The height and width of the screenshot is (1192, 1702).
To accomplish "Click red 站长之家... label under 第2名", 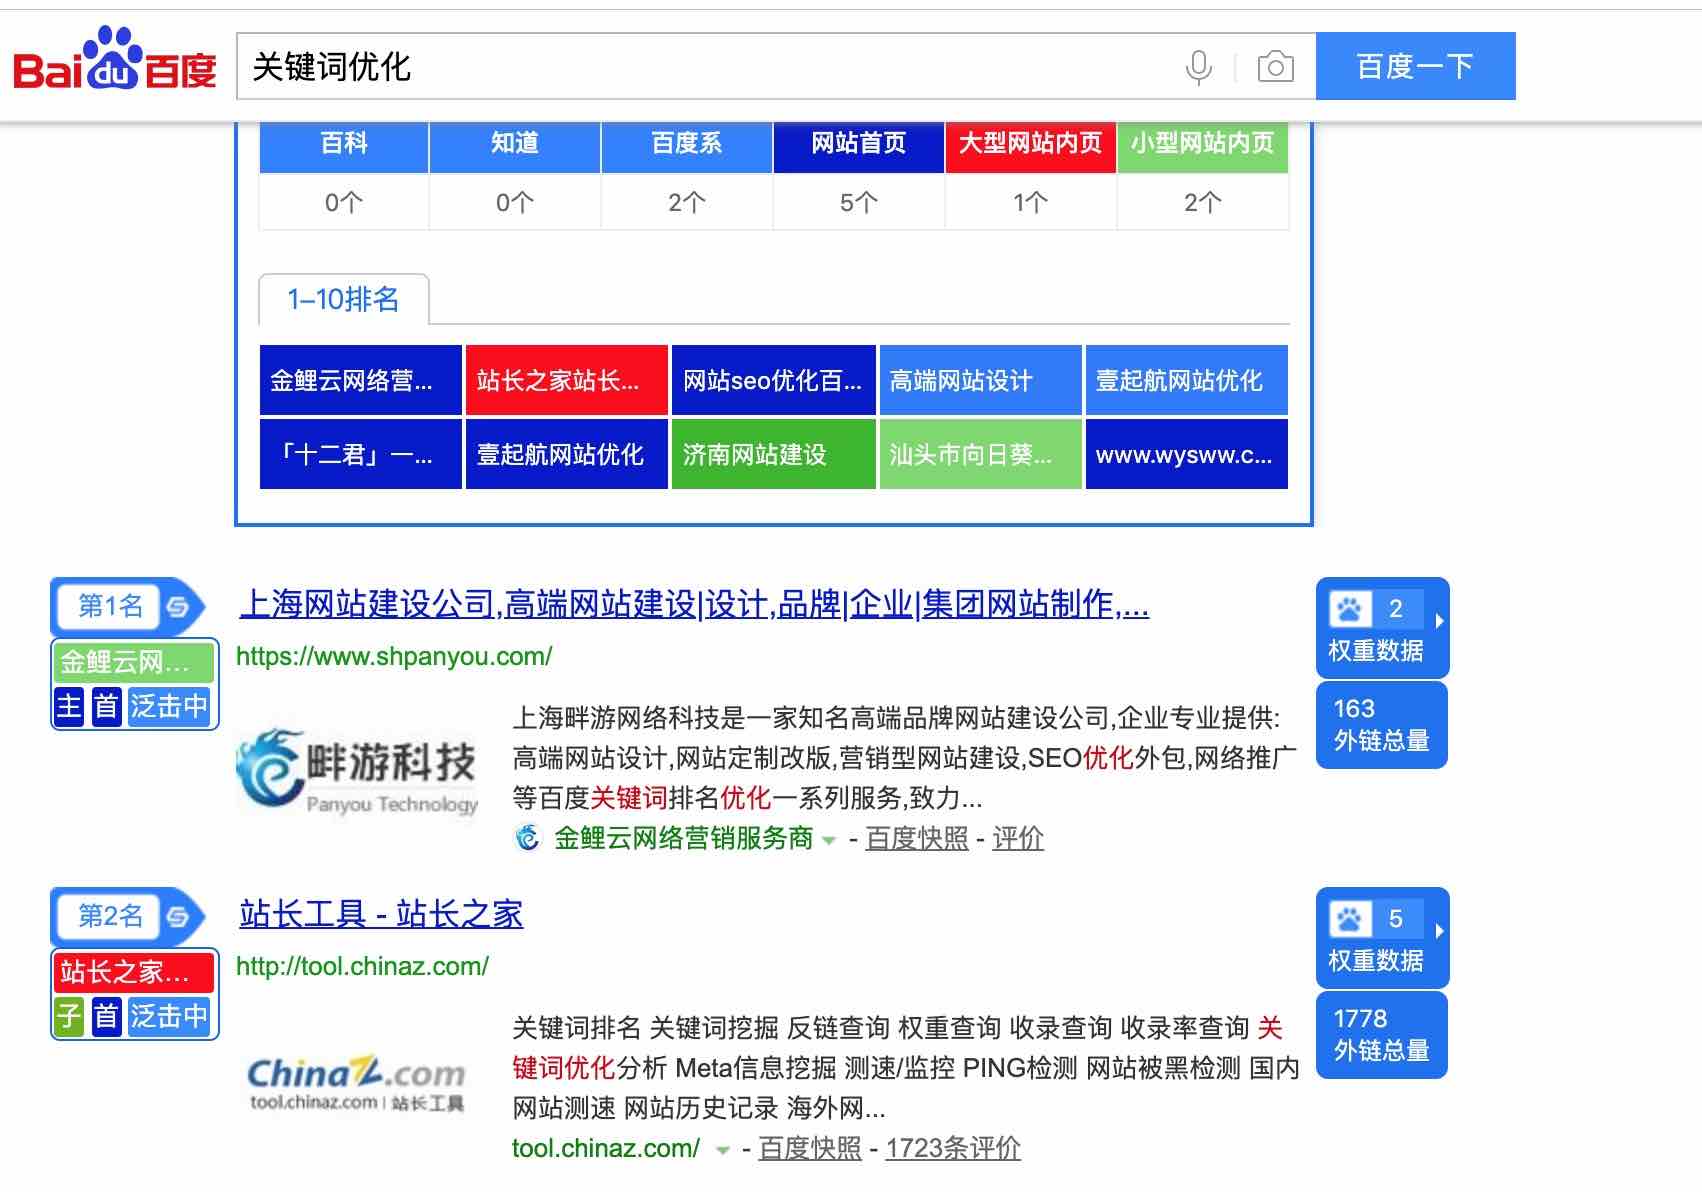I will [134, 972].
